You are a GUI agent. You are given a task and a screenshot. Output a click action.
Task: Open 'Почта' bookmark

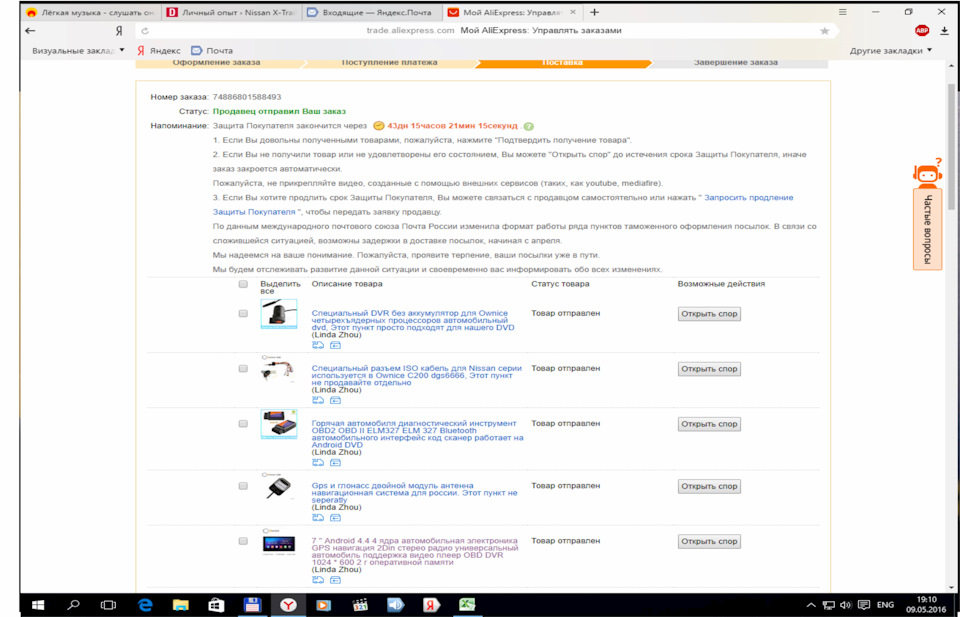(212, 51)
